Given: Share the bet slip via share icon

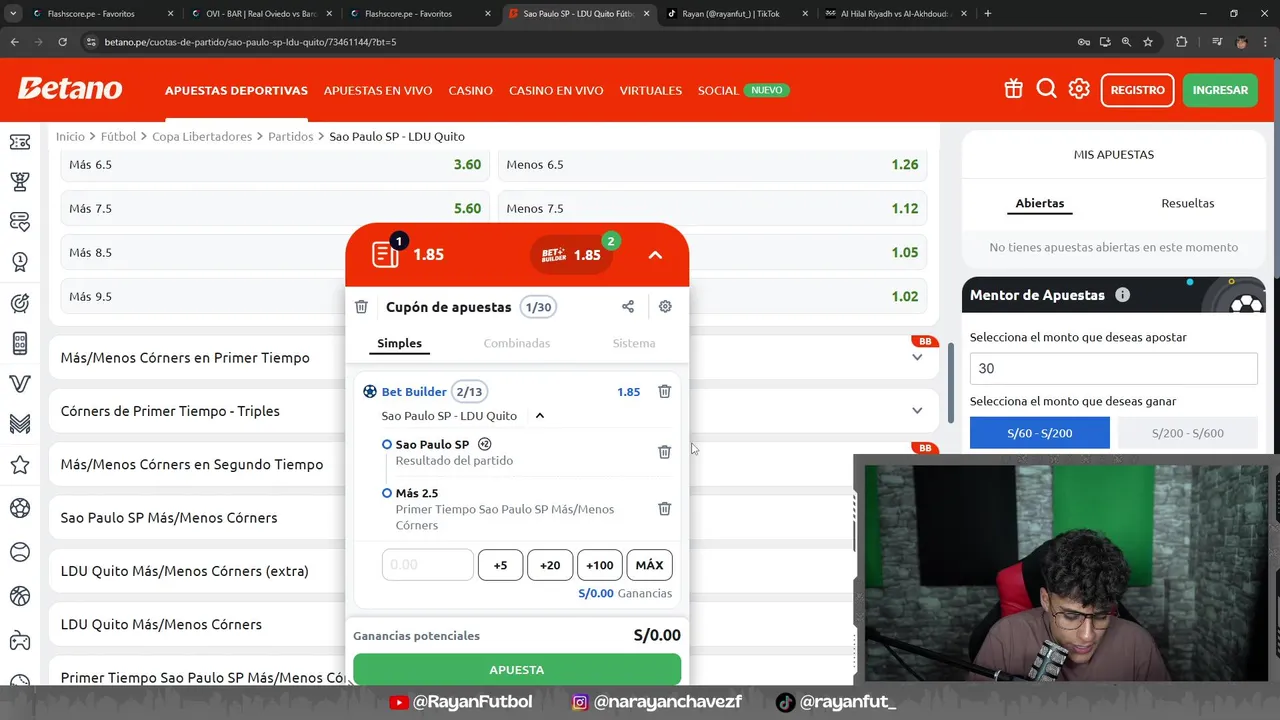Looking at the screenshot, I should [x=628, y=307].
